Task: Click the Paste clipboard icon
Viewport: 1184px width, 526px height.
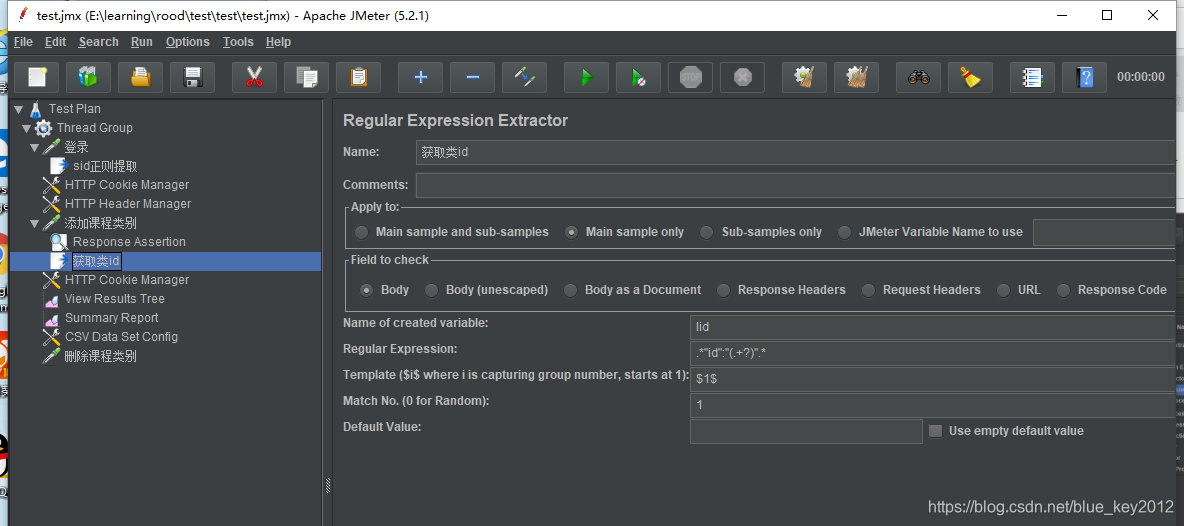Action: (359, 77)
